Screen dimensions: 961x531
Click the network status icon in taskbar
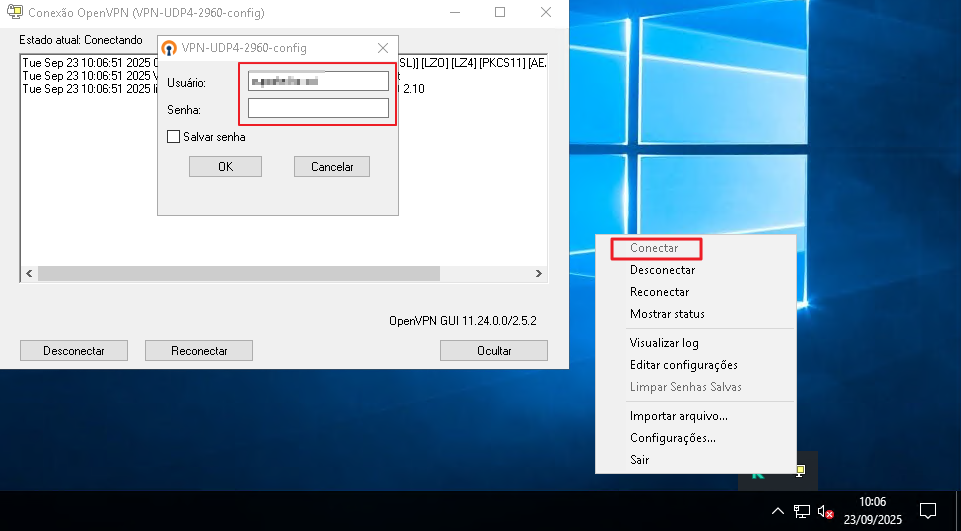pyautogui.click(x=801, y=511)
